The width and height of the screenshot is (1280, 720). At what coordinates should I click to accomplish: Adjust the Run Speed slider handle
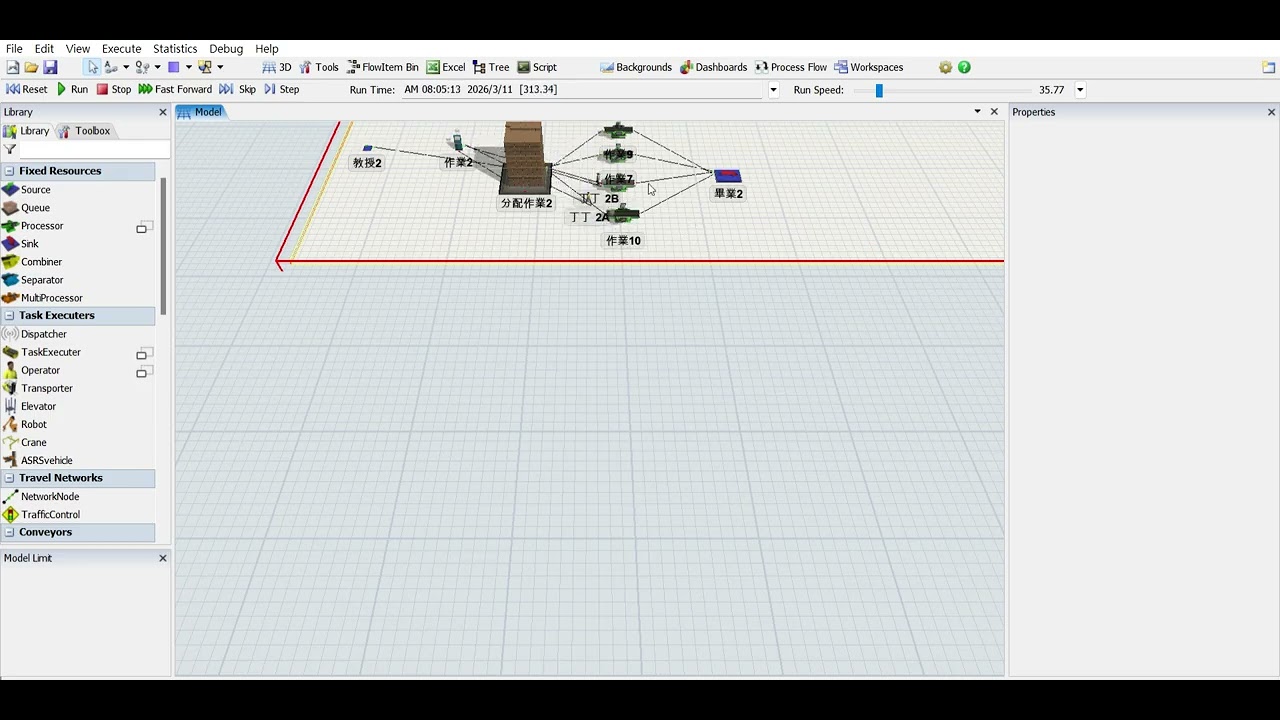tap(879, 90)
